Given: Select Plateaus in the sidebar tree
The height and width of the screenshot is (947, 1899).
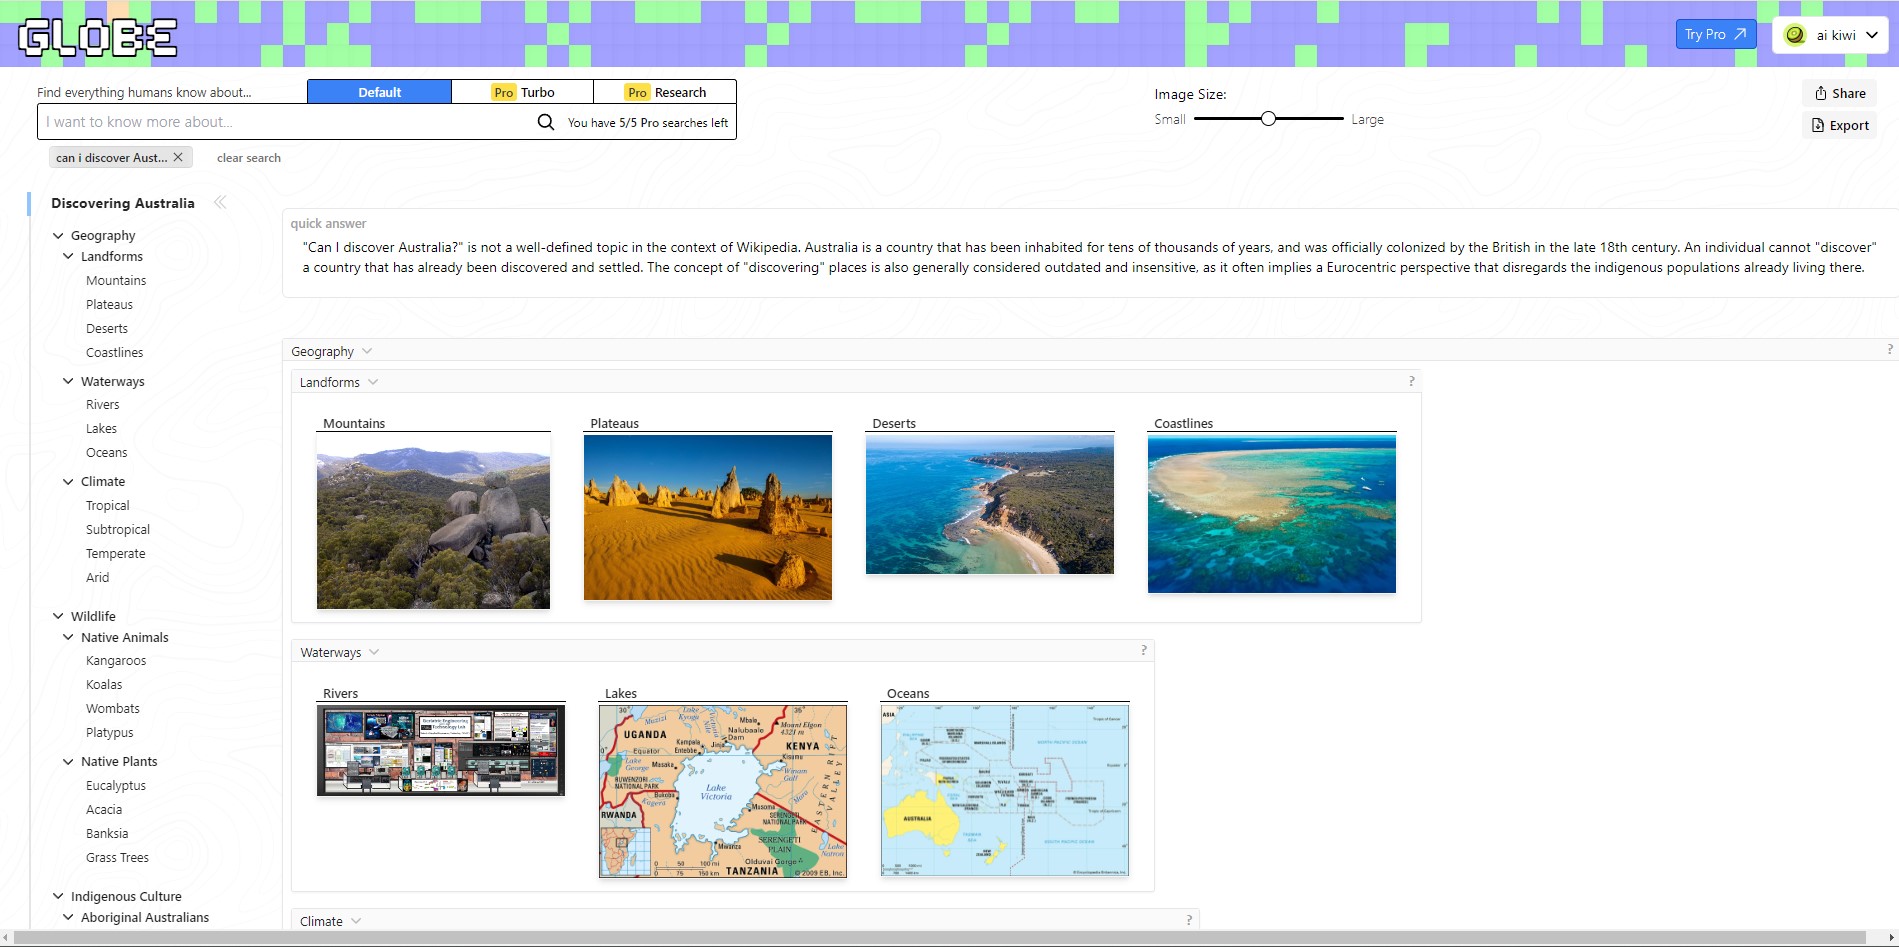Looking at the screenshot, I should (109, 304).
